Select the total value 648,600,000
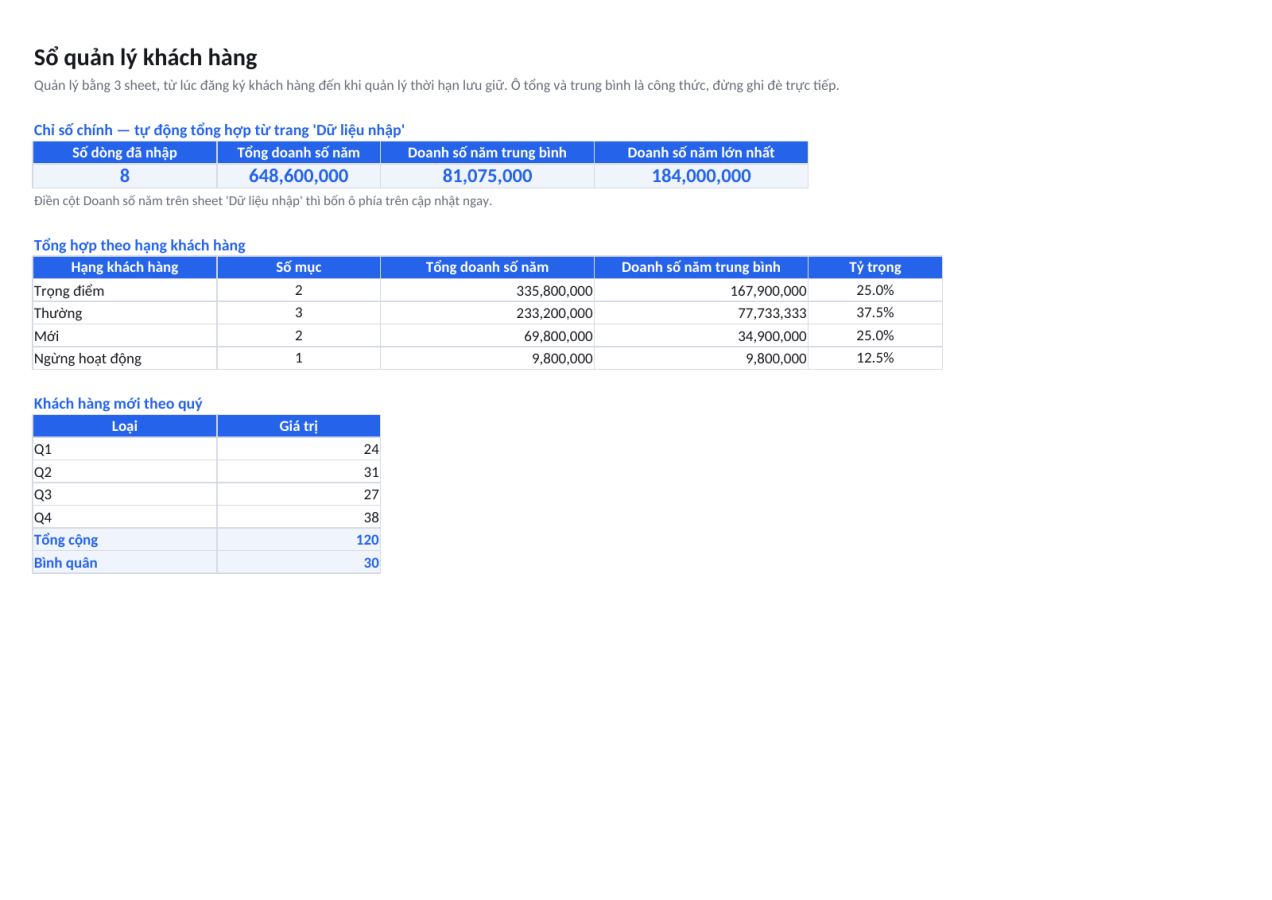Viewport: 1272px width, 900px height. click(x=299, y=176)
